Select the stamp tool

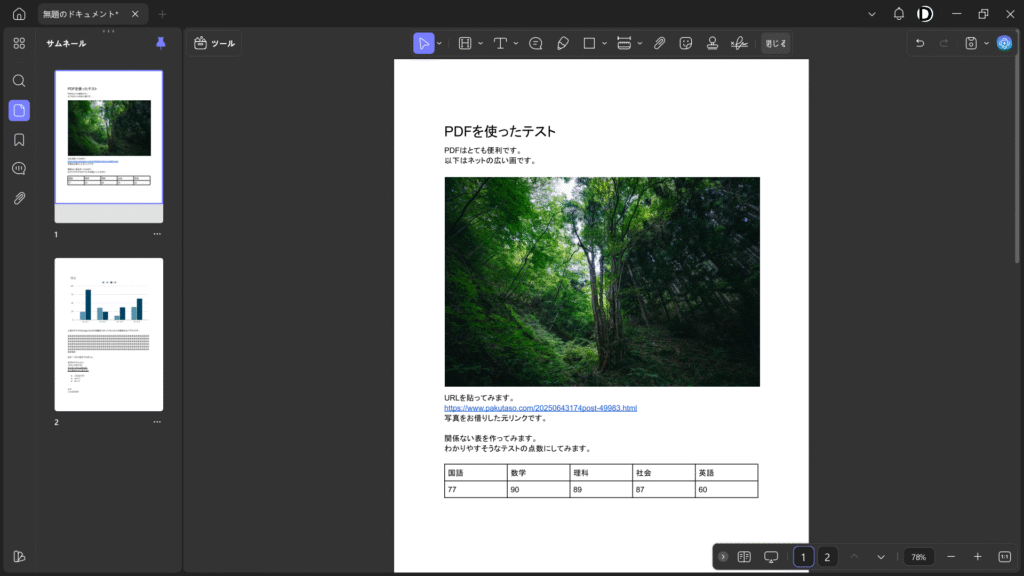click(712, 43)
